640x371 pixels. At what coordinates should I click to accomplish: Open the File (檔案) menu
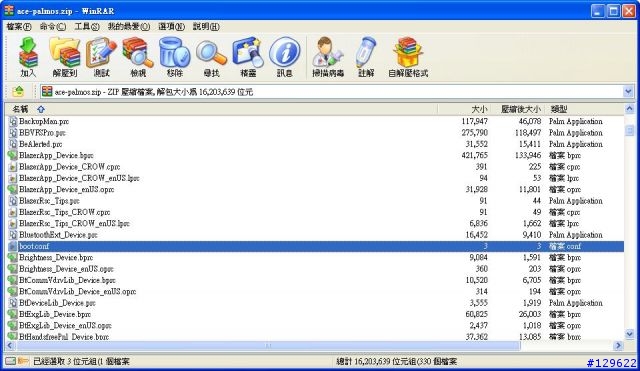19,27
